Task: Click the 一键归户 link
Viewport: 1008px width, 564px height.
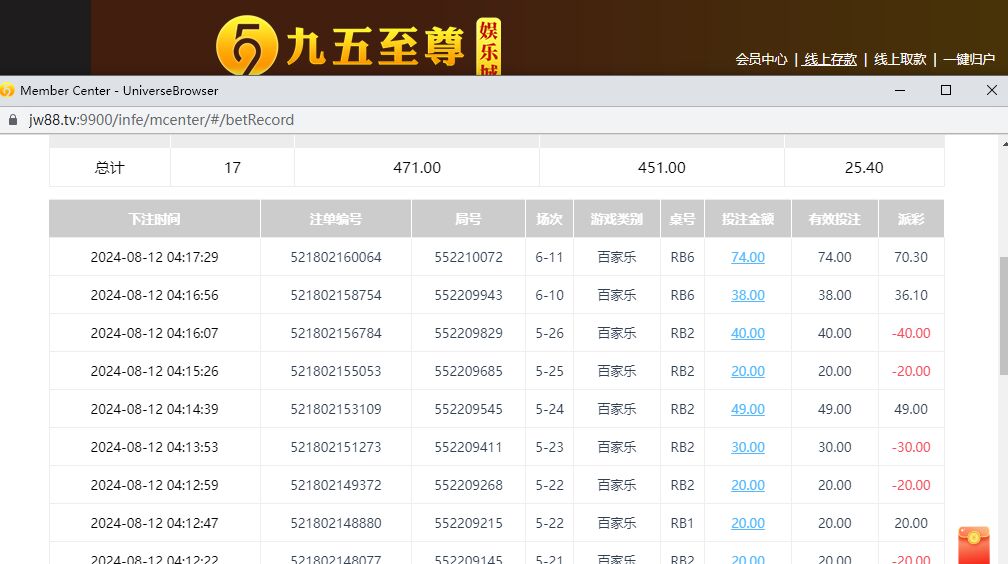Action: (x=969, y=59)
